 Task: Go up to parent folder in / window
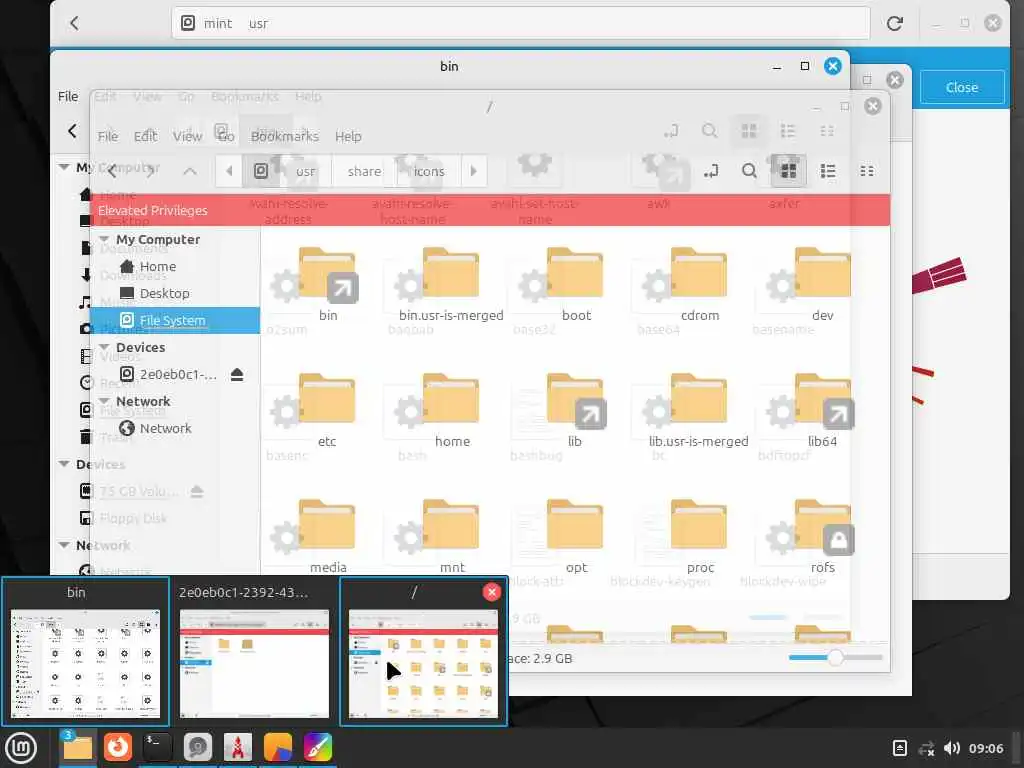[190, 171]
